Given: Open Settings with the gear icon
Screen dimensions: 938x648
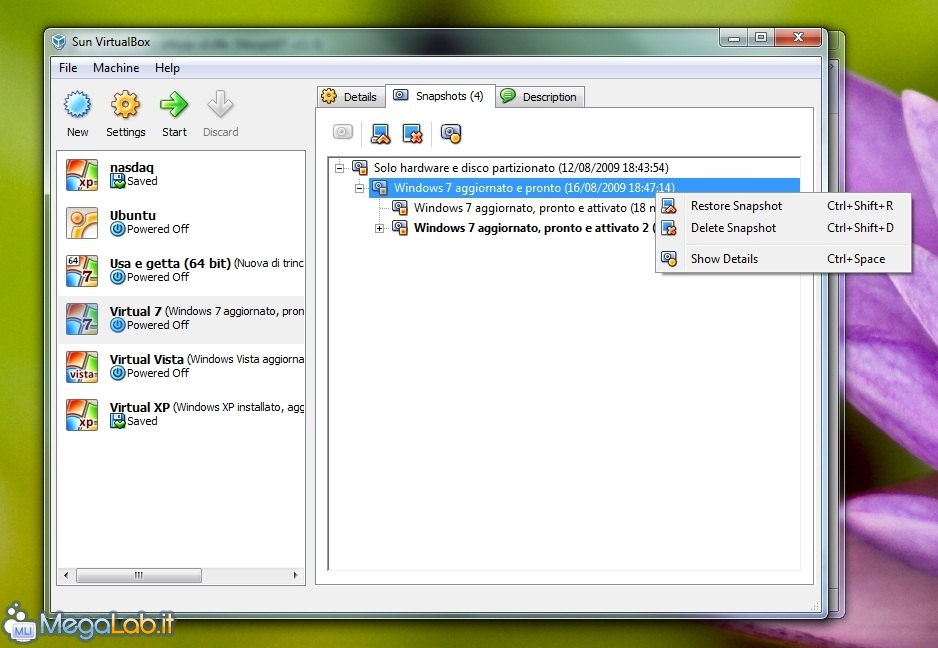Looking at the screenshot, I should point(126,105).
